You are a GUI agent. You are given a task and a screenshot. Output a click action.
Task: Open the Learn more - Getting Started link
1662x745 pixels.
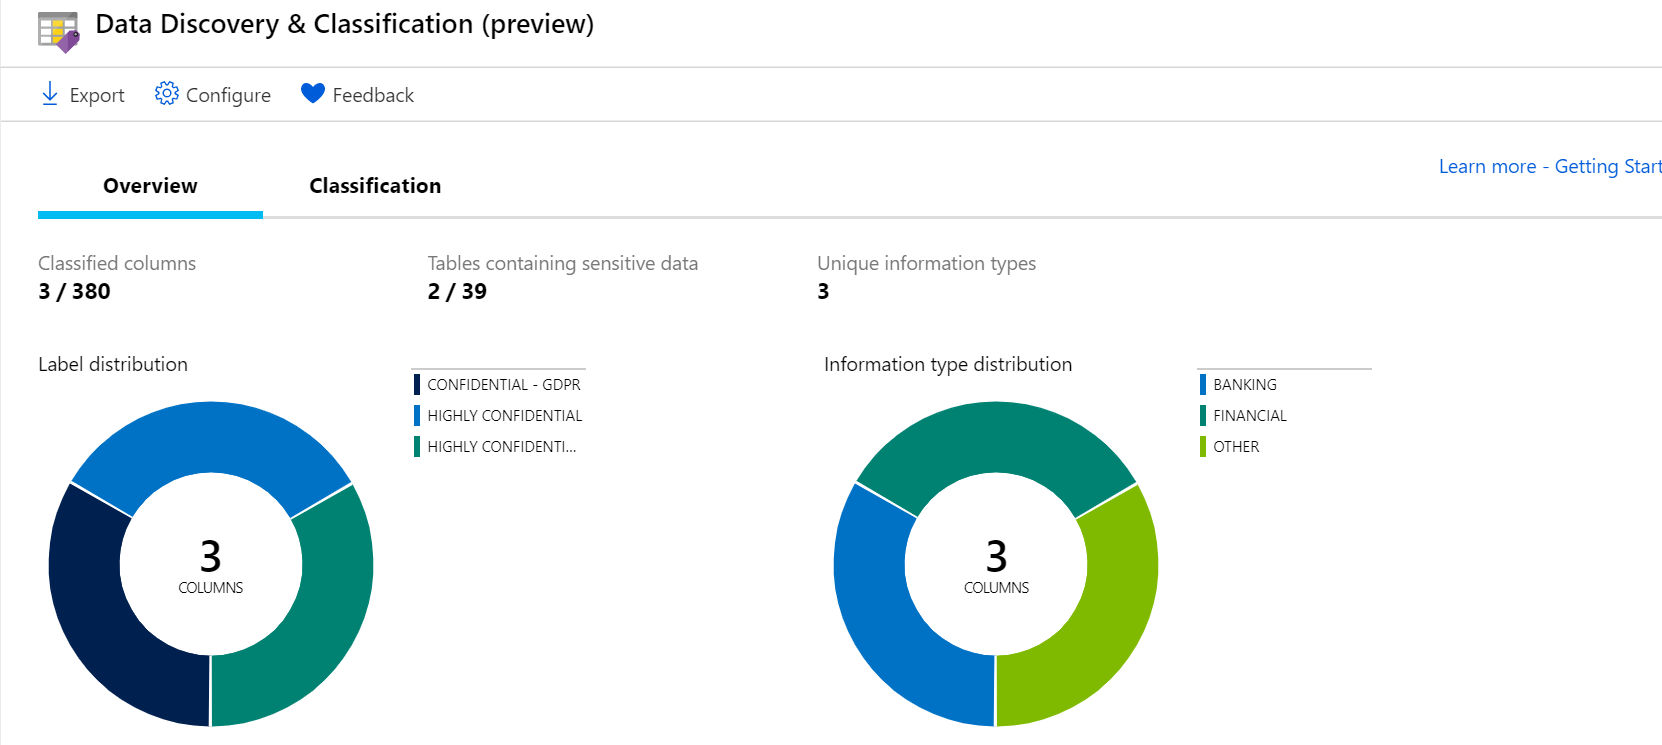tap(1549, 166)
